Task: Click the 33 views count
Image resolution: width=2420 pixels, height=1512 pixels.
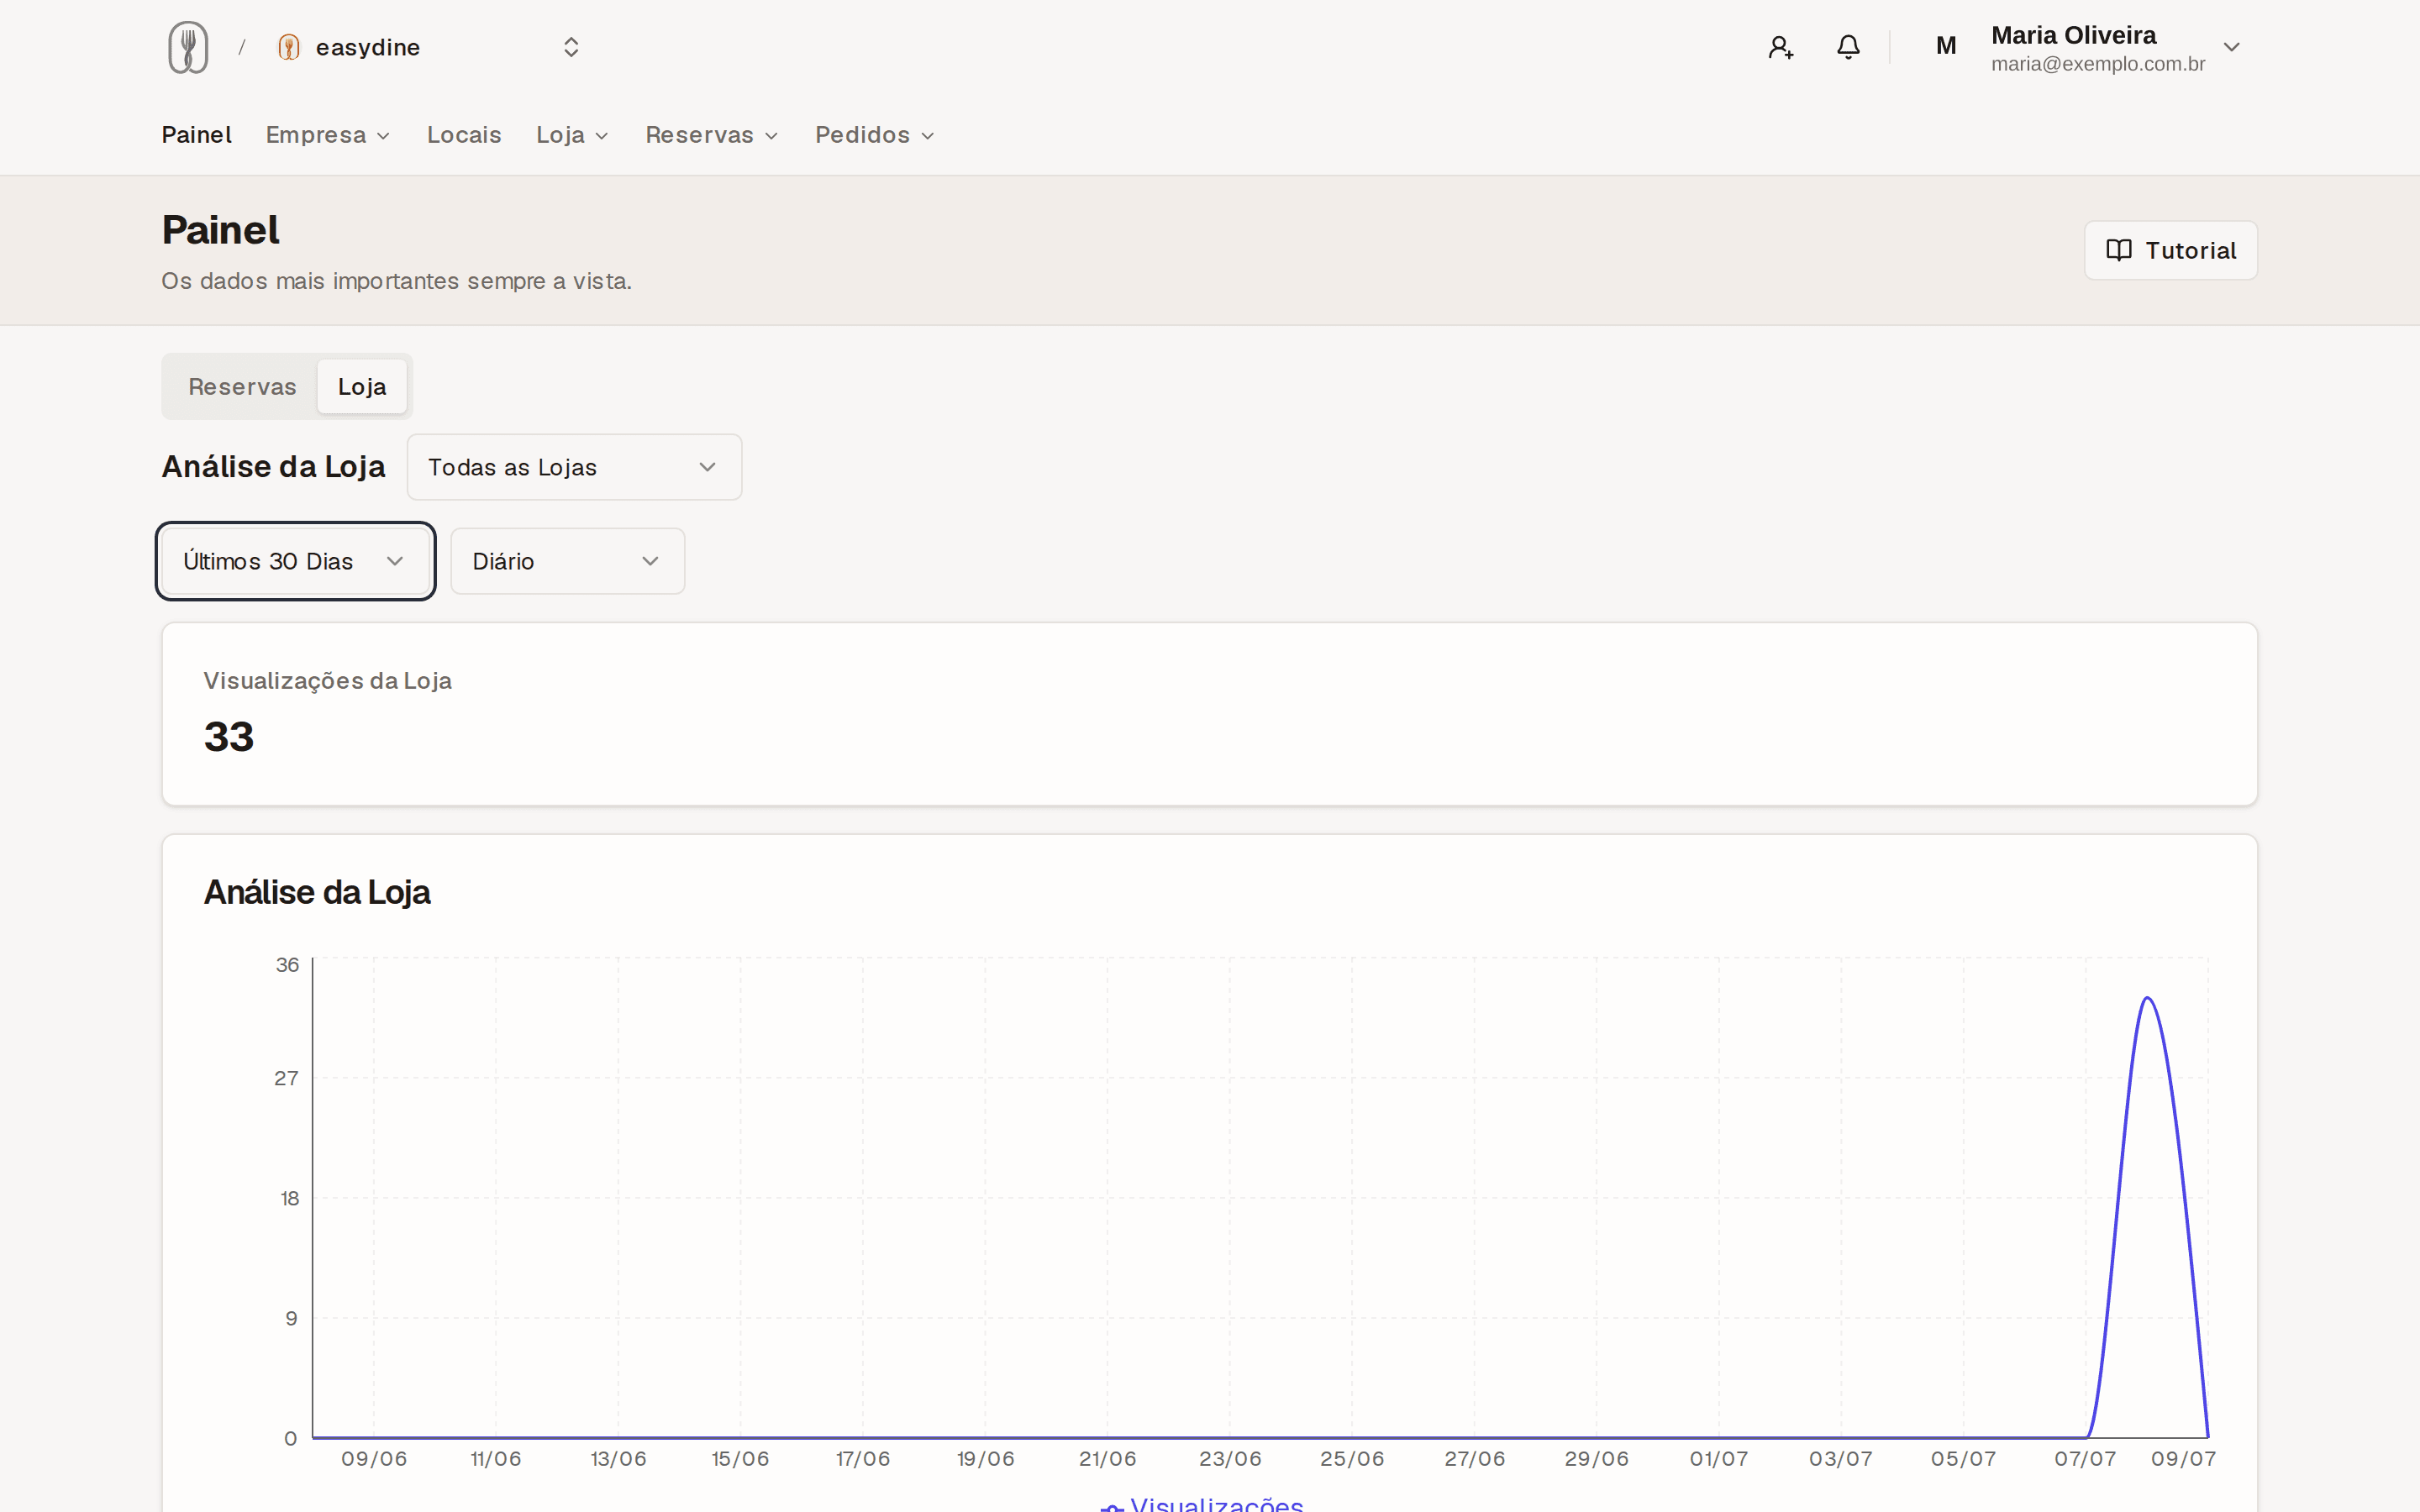Action: click(x=229, y=737)
